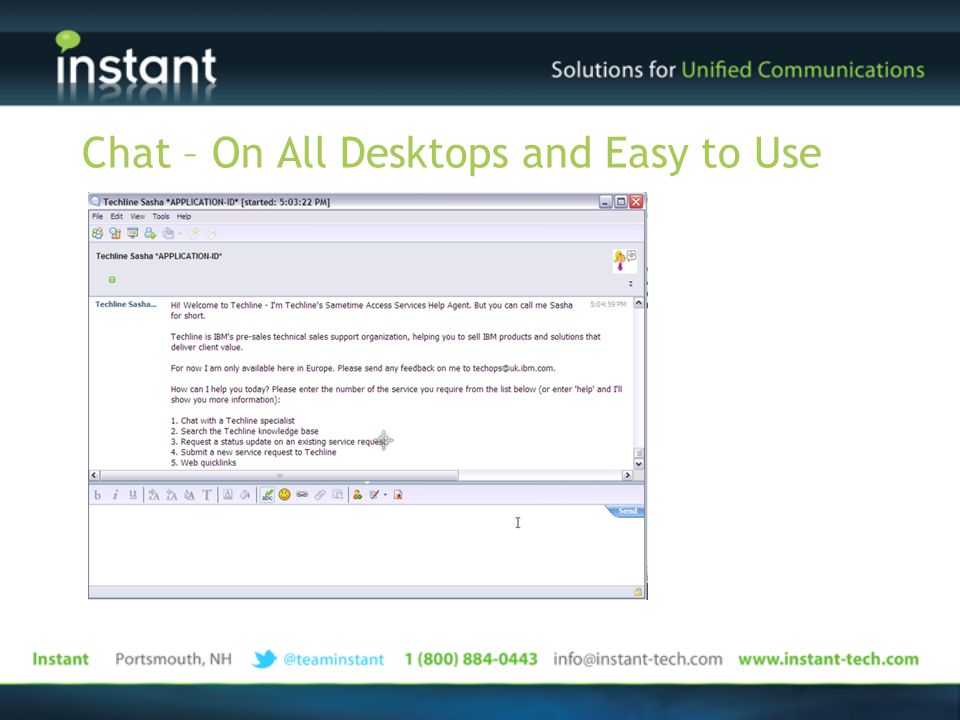The width and height of the screenshot is (960, 720).
Task: Click the pencil edit icon in chat toolbar
Action: (374, 495)
